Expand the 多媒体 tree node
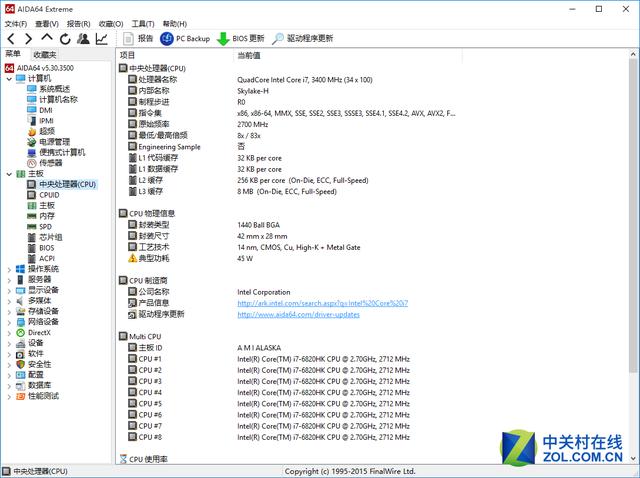640x478 pixels. [9, 301]
